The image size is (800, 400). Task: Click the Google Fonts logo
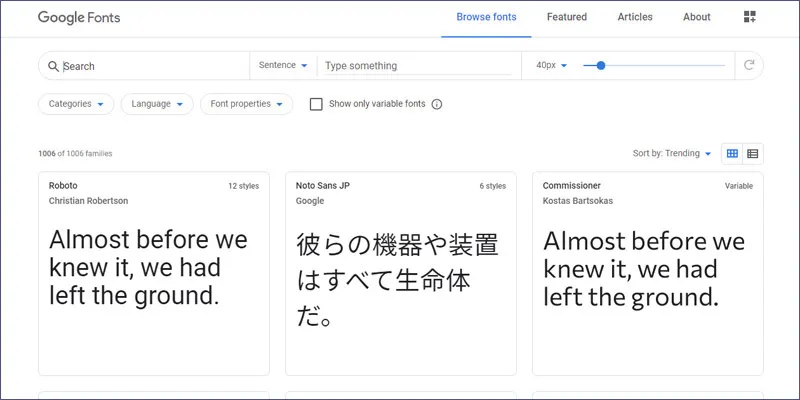(79, 17)
